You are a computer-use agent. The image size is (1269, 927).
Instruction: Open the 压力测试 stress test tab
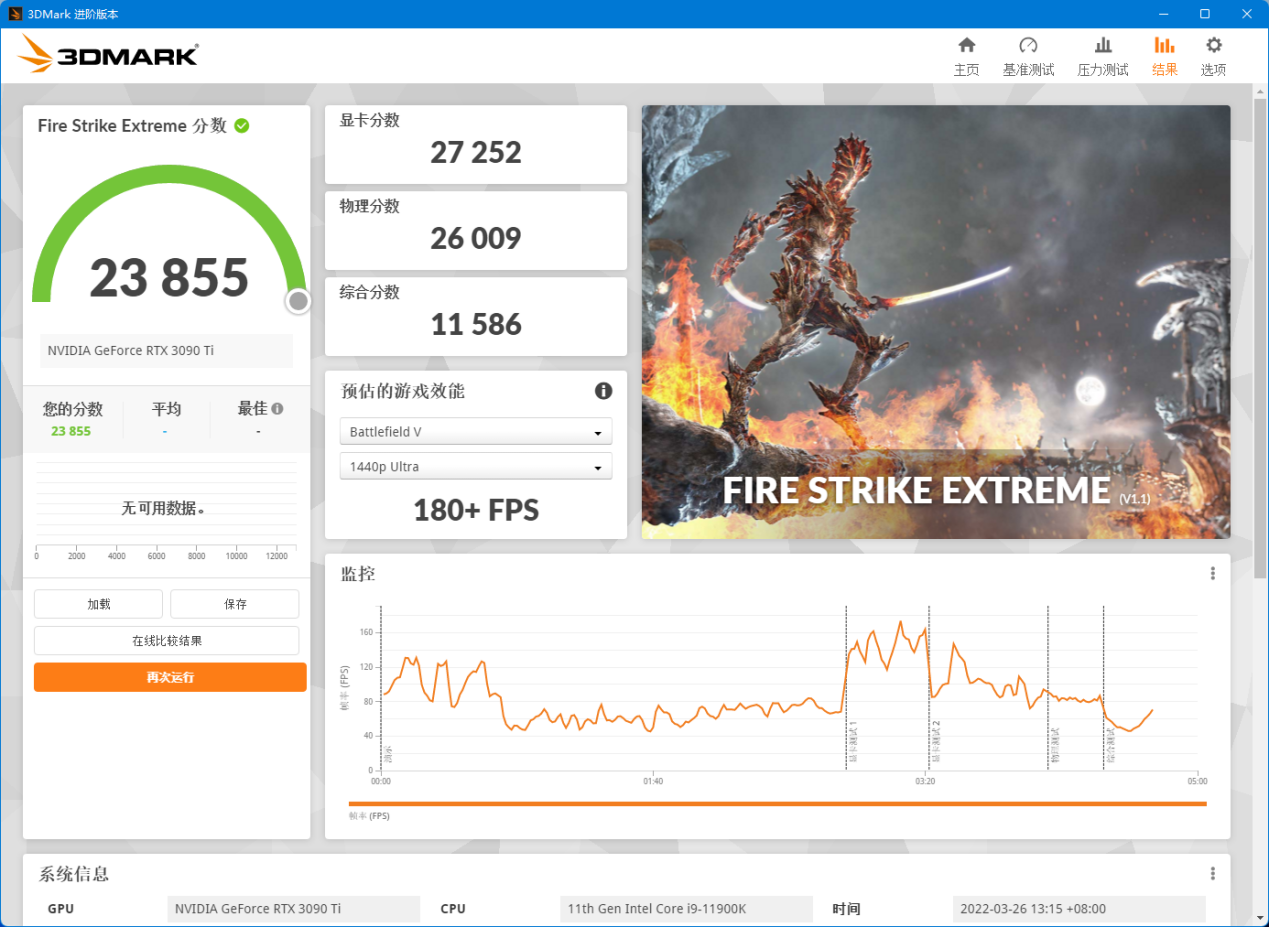(1102, 56)
